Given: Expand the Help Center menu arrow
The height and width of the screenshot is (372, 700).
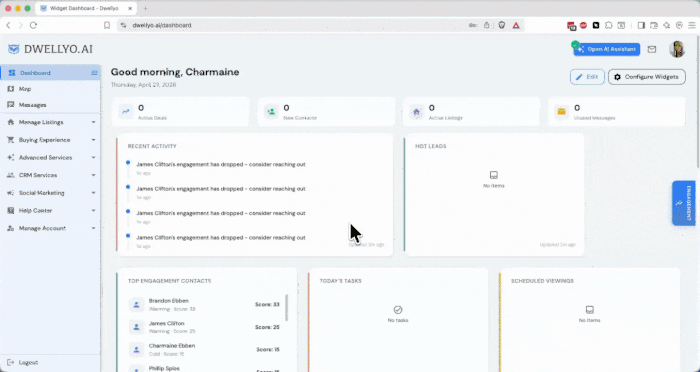Looking at the screenshot, I should 93,210.
